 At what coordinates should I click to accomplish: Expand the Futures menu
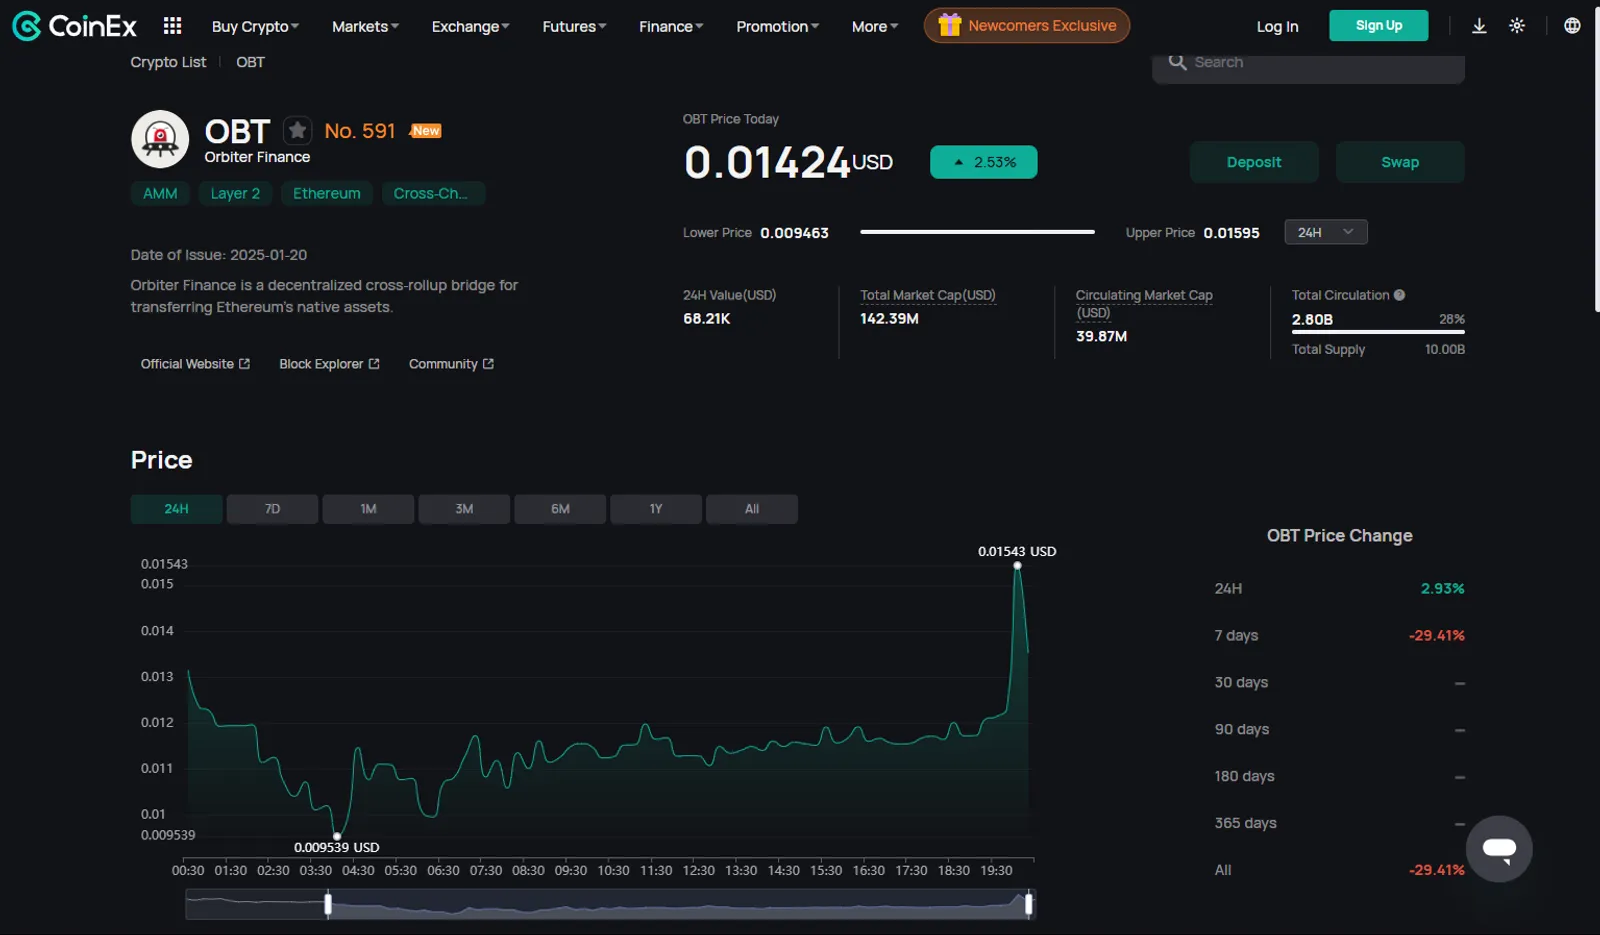pyautogui.click(x=574, y=27)
